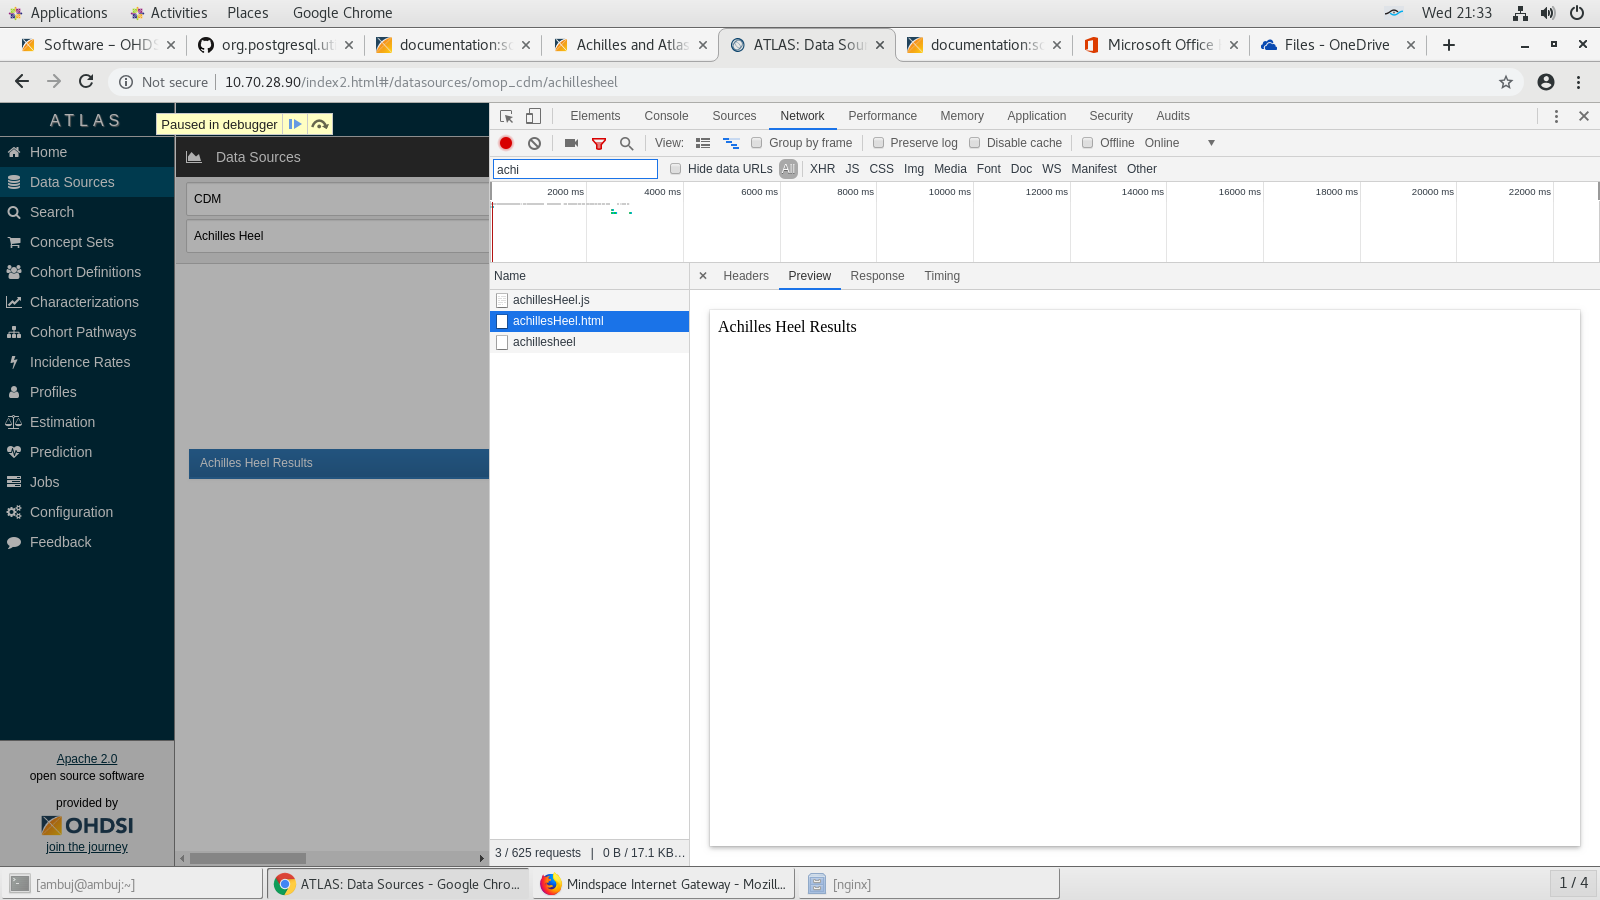The height and width of the screenshot is (900, 1600).
Task: Resume script execution in debugger
Action: 295,124
